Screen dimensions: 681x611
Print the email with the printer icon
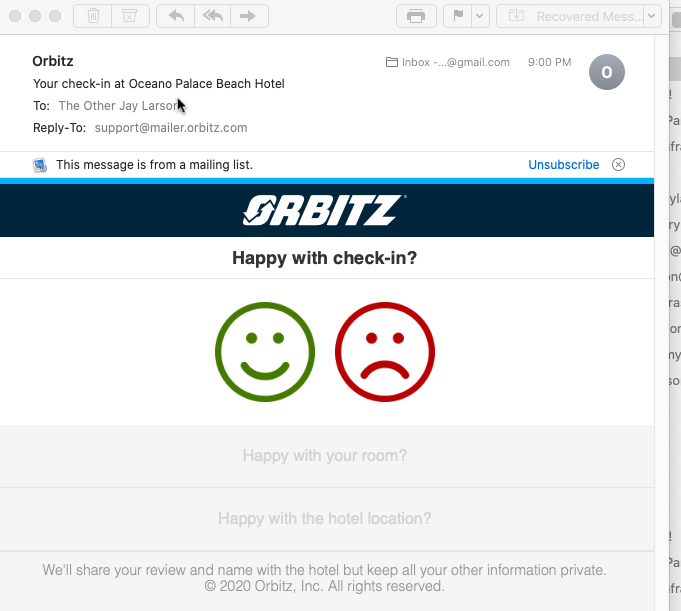[416, 16]
